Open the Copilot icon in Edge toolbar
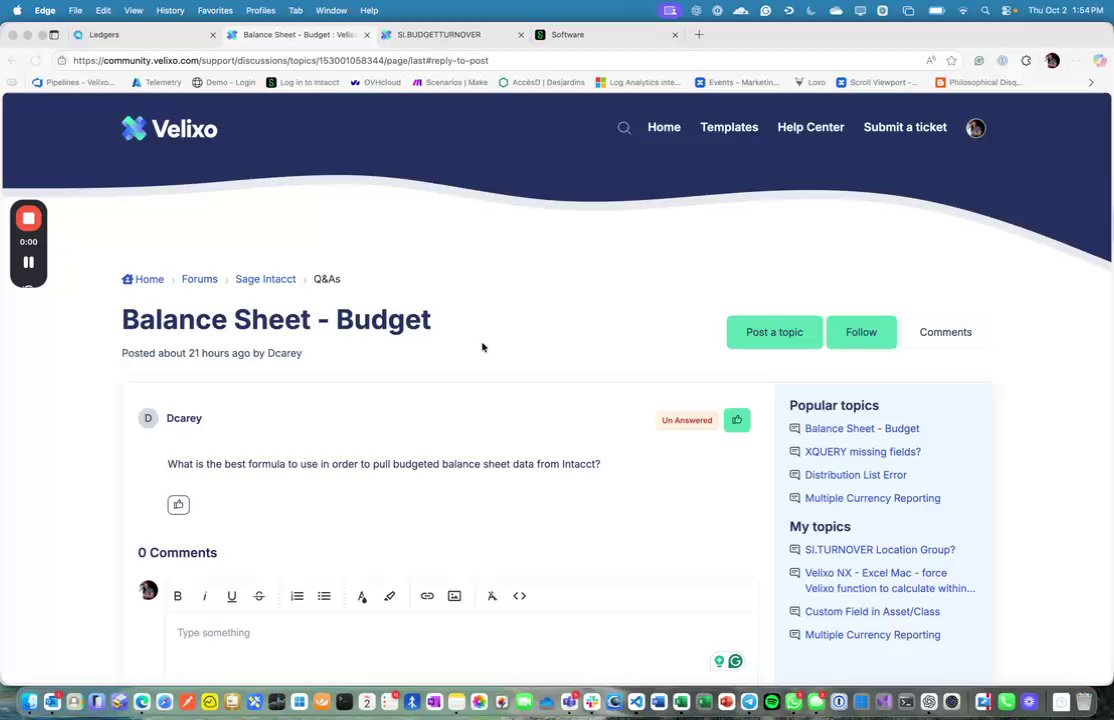The width and height of the screenshot is (1114, 720). click(1099, 60)
